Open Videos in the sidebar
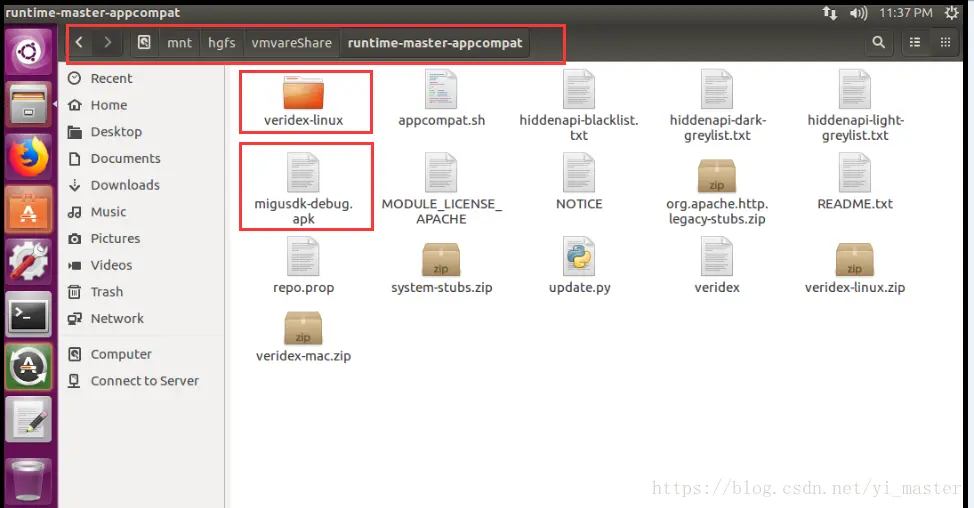Viewport: 974px width, 508px height. point(111,265)
